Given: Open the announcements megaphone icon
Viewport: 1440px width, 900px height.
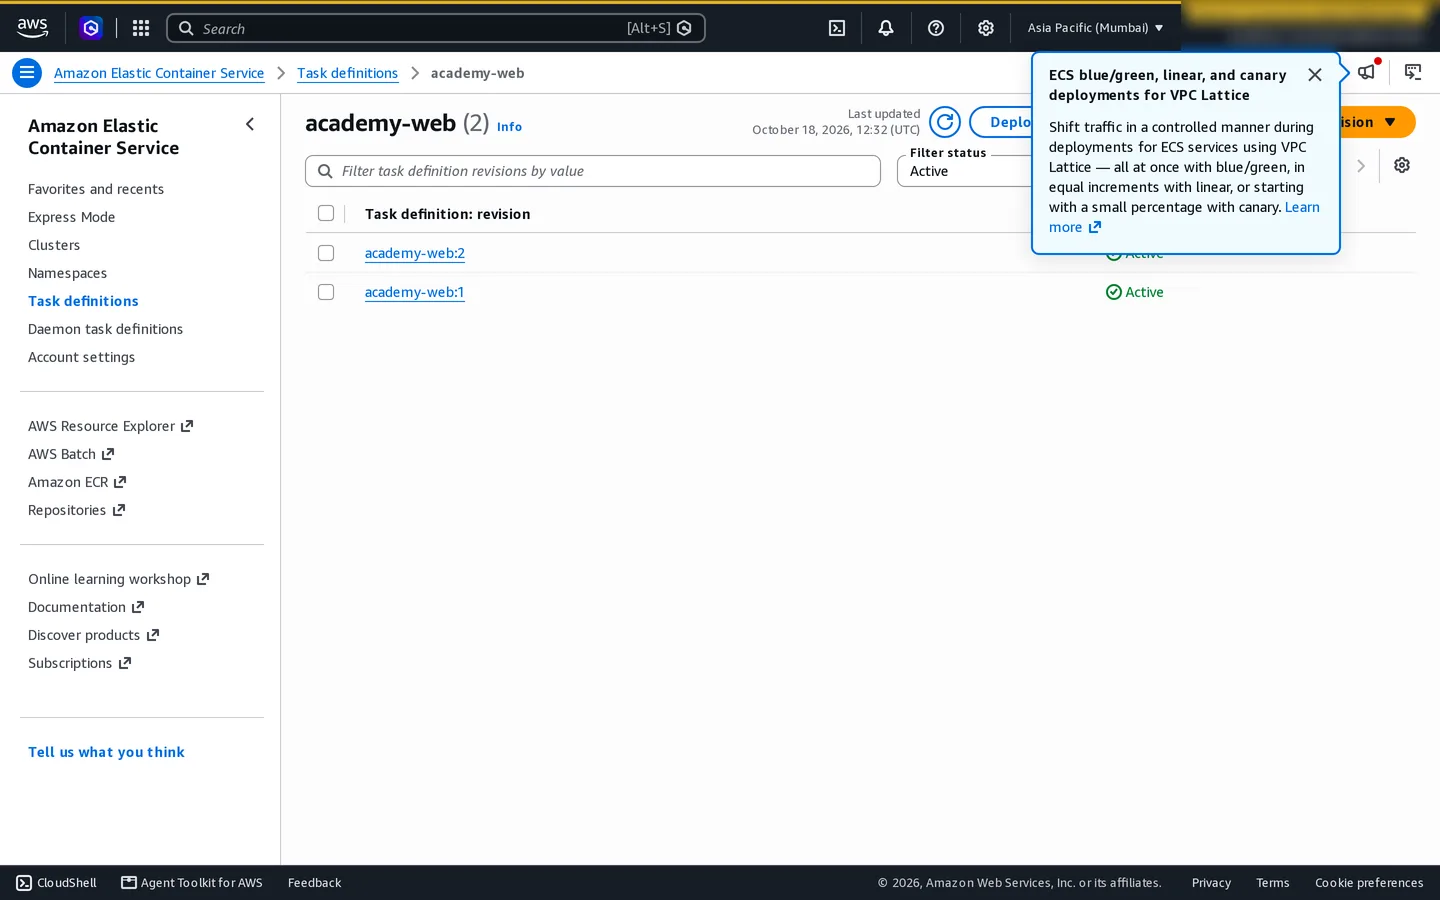Looking at the screenshot, I should [x=1367, y=72].
